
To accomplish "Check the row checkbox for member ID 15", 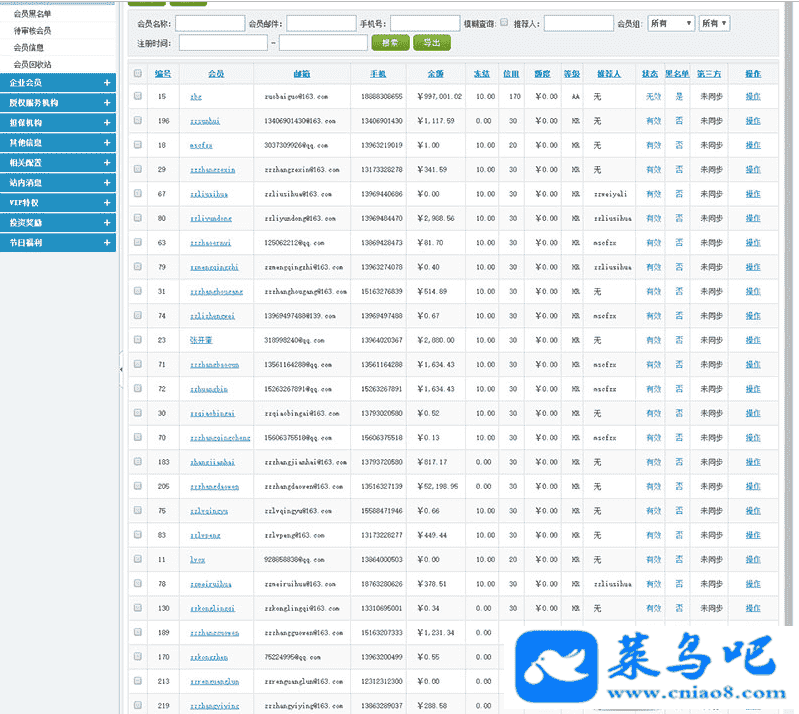I will pos(137,96).
